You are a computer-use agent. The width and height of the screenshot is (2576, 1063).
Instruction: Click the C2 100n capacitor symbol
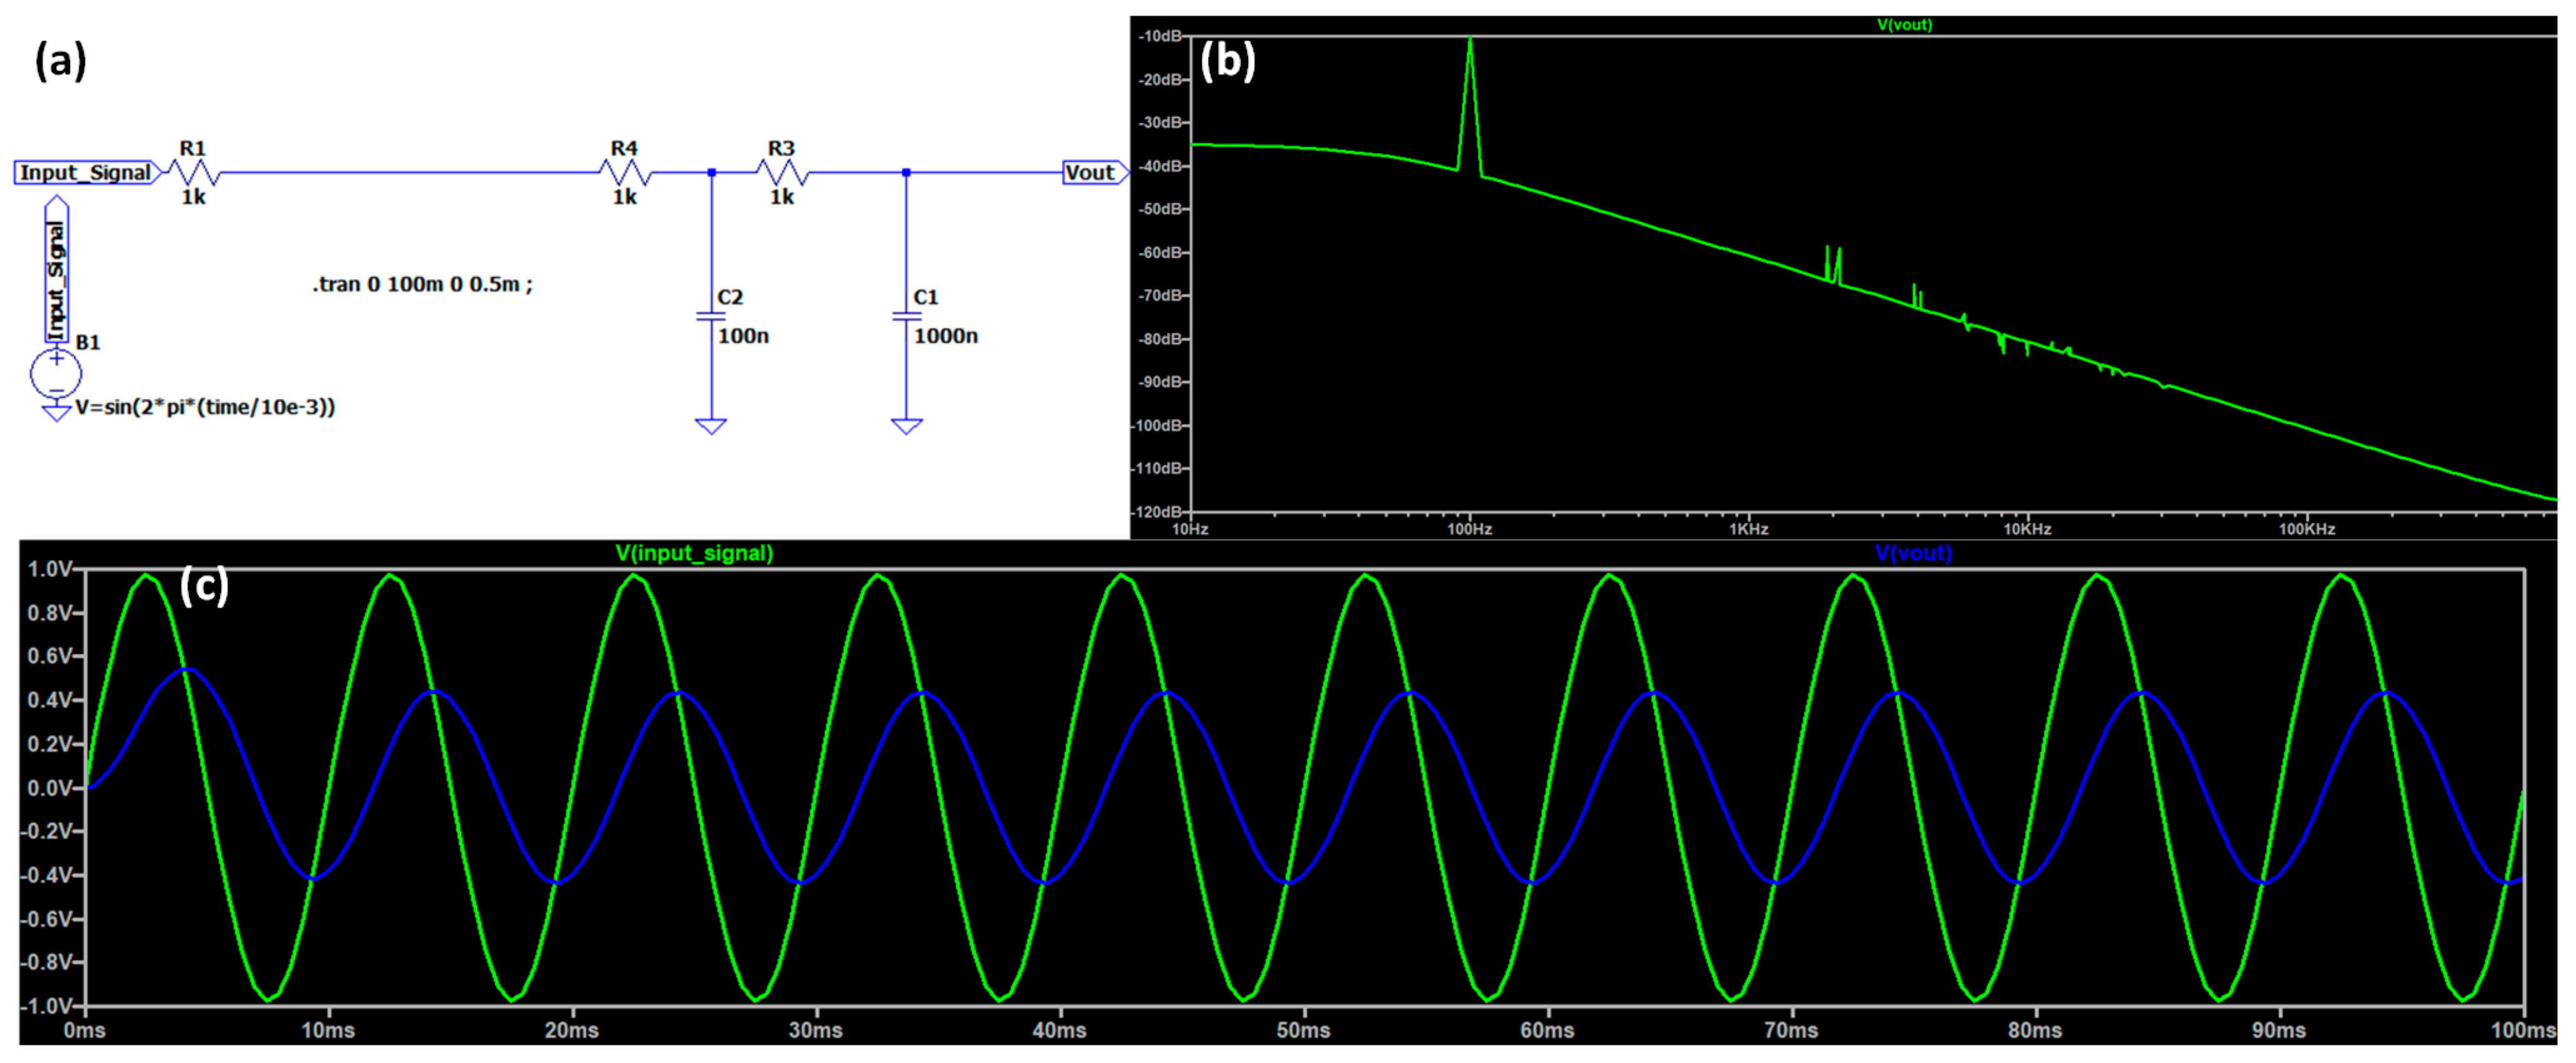[711, 317]
